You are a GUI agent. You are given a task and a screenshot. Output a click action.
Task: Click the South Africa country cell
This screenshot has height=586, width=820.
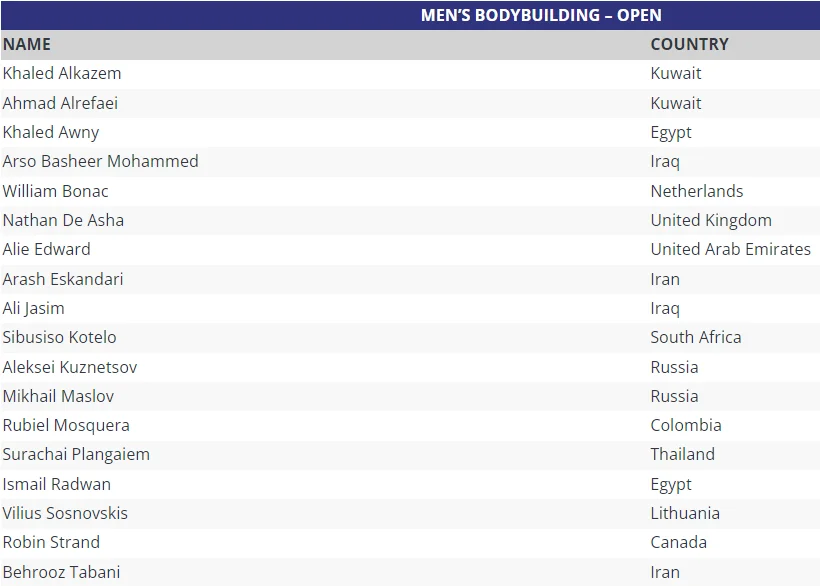pos(696,337)
